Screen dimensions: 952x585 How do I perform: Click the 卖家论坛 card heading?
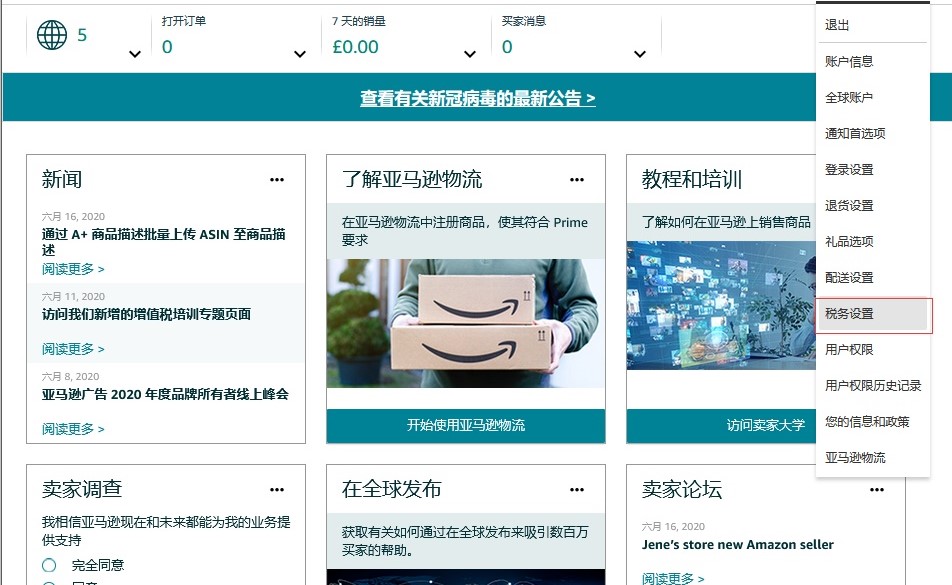coord(682,489)
